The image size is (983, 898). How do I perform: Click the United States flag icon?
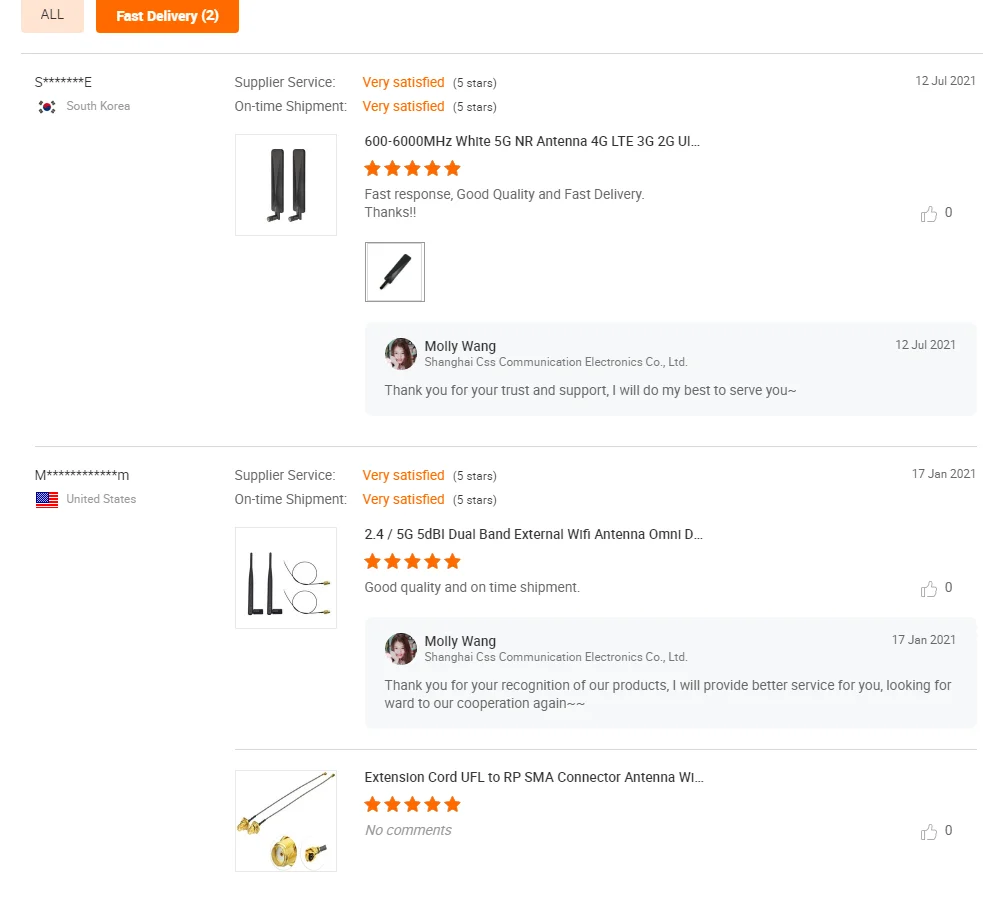tap(46, 500)
